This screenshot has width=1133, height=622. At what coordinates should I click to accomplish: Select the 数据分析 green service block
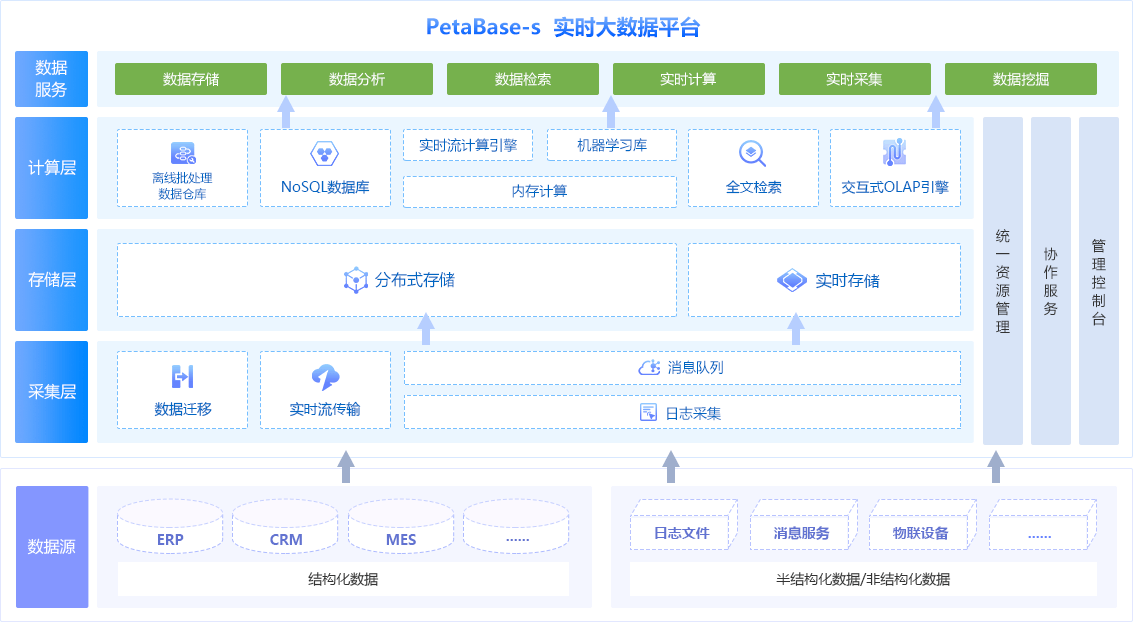click(x=357, y=79)
